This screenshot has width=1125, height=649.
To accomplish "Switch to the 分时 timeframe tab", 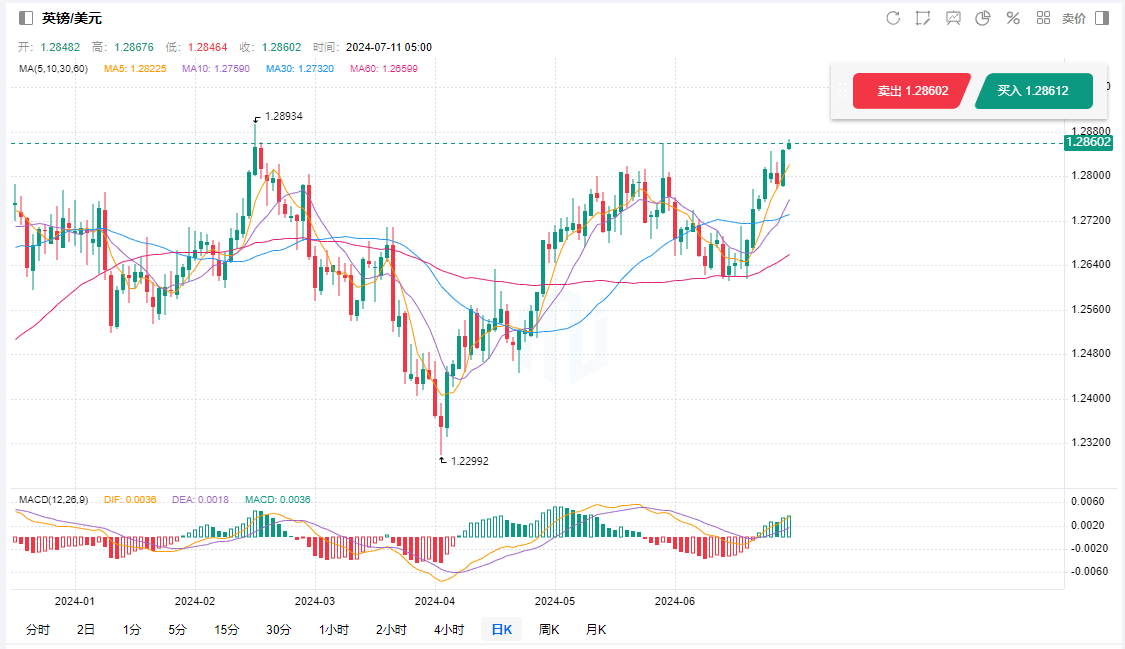I will click(x=37, y=629).
